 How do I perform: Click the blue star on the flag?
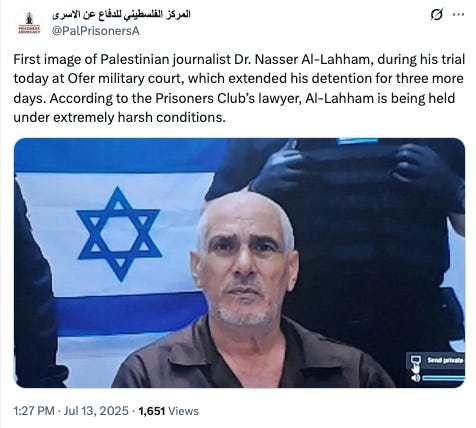[x=118, y=234]
